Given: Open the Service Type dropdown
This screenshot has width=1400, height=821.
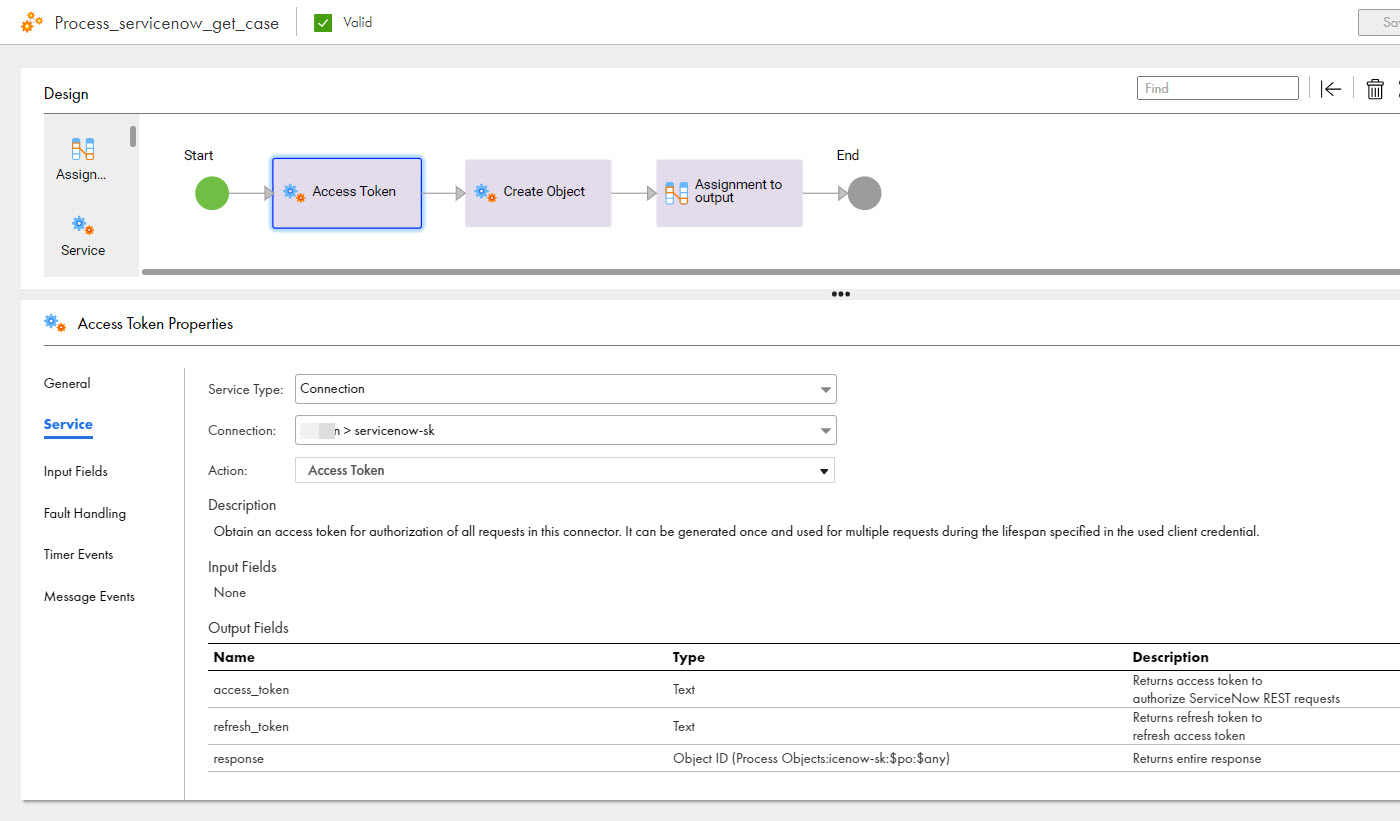Looking at the screenshot, I should click(x=566, y=389).
